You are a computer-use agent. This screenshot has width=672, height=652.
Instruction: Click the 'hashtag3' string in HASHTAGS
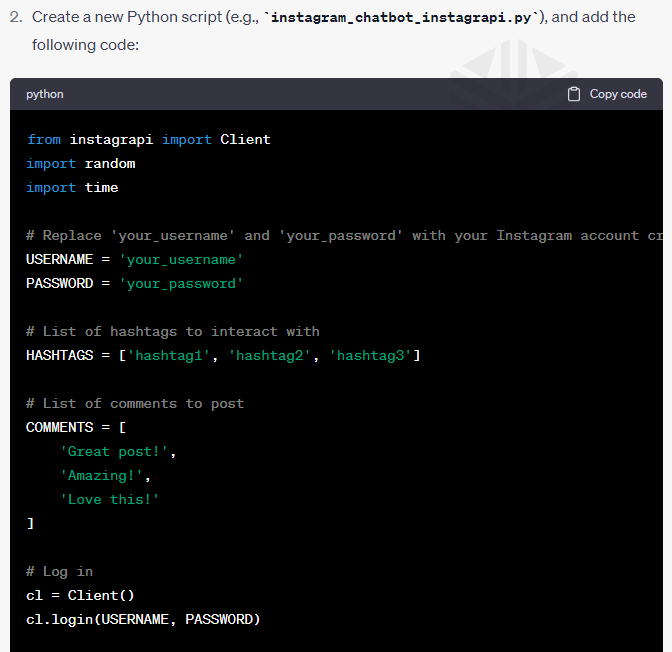pyautogui.click(x=370, y=355)
